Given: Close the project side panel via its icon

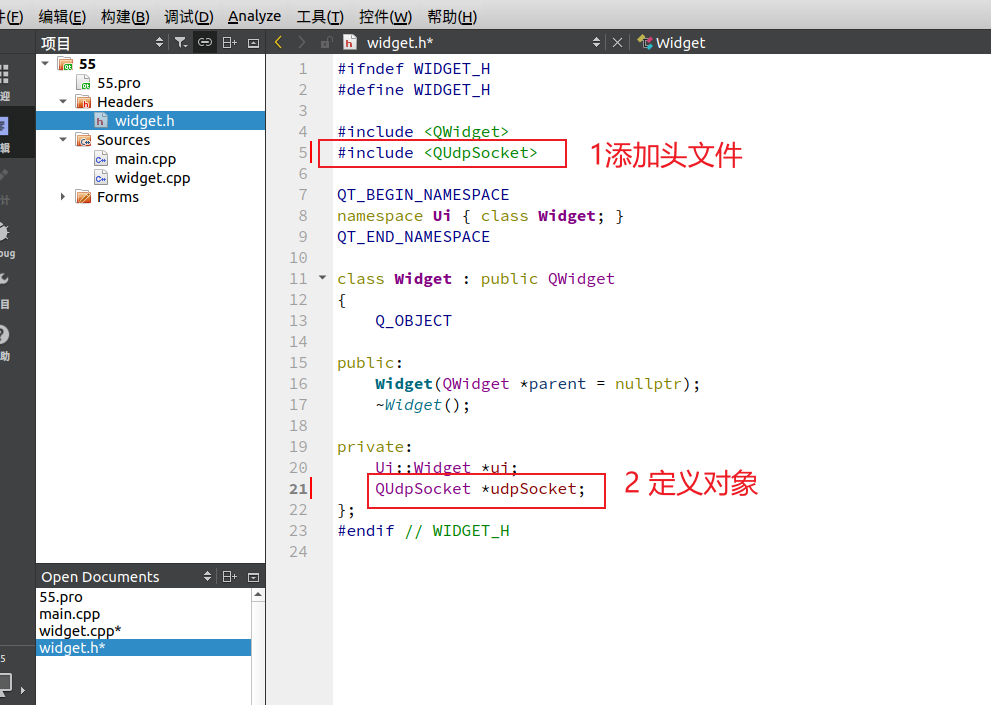Looking at the screenshot, I should [x=253, y=43].
